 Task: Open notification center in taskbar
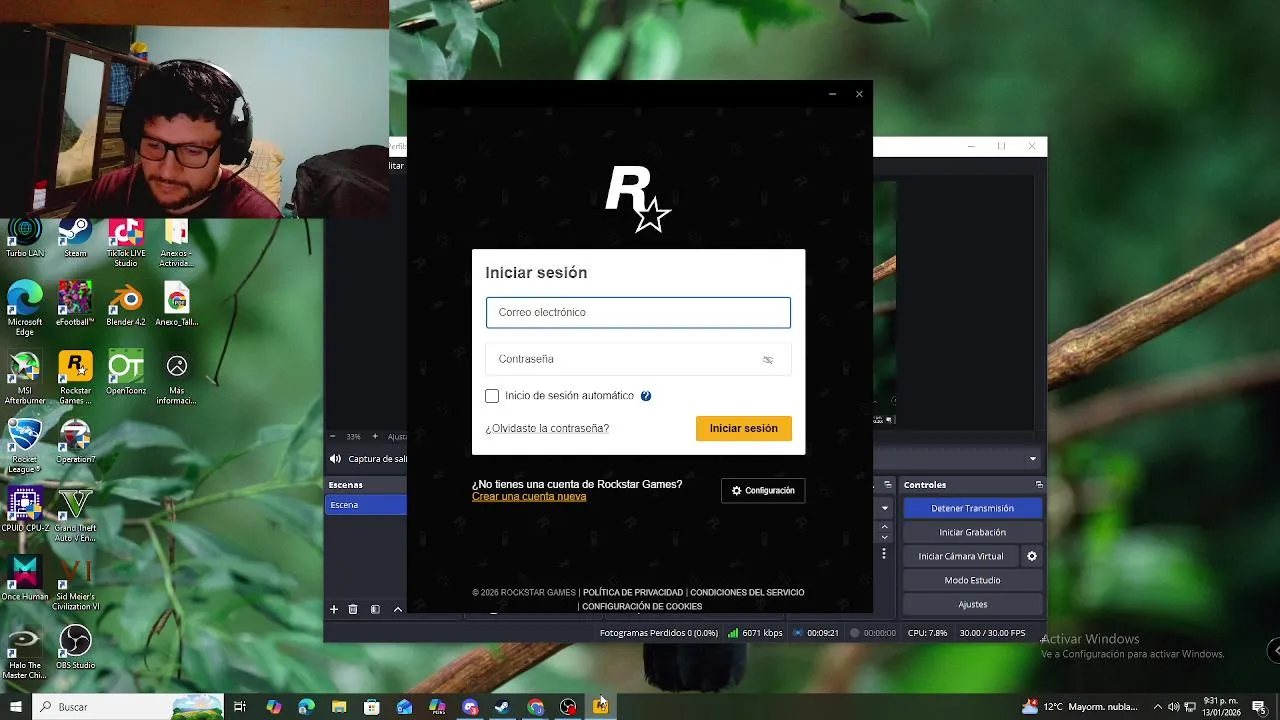[x=1259, y=707]
